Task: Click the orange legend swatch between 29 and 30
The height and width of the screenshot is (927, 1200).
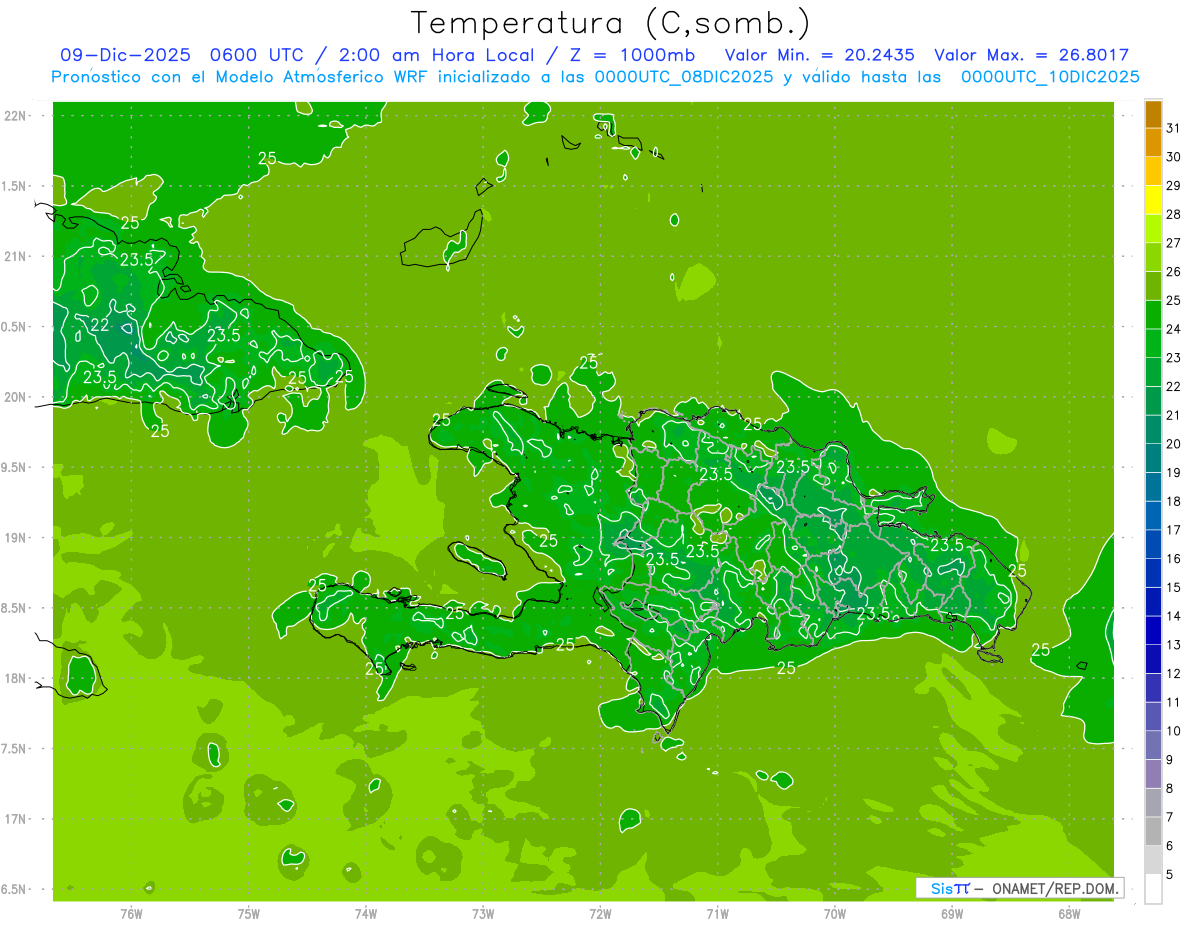Action: pyautogui.click(x=1153, y=171)
